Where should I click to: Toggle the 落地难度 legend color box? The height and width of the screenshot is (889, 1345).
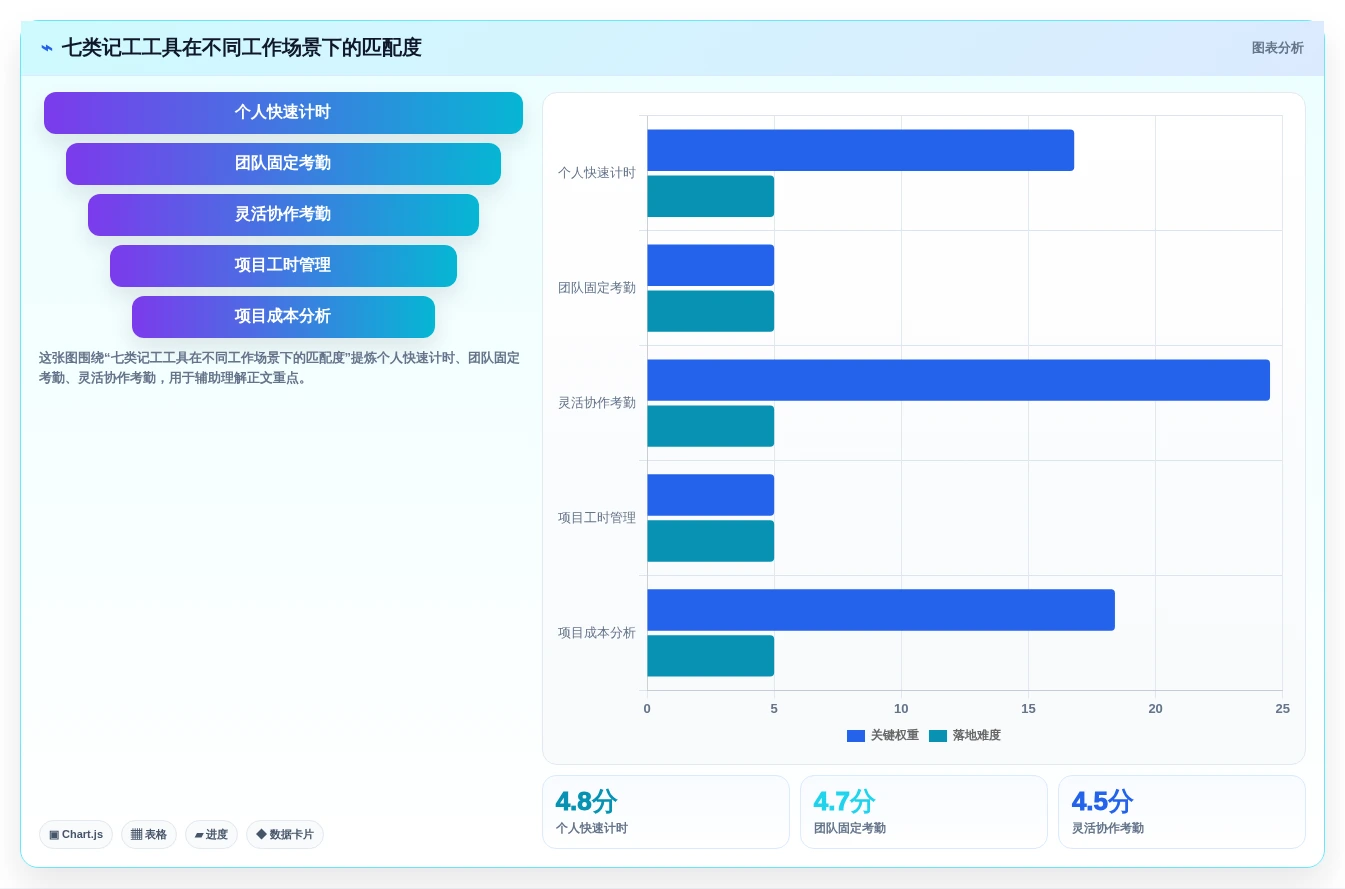click(938, 736)
